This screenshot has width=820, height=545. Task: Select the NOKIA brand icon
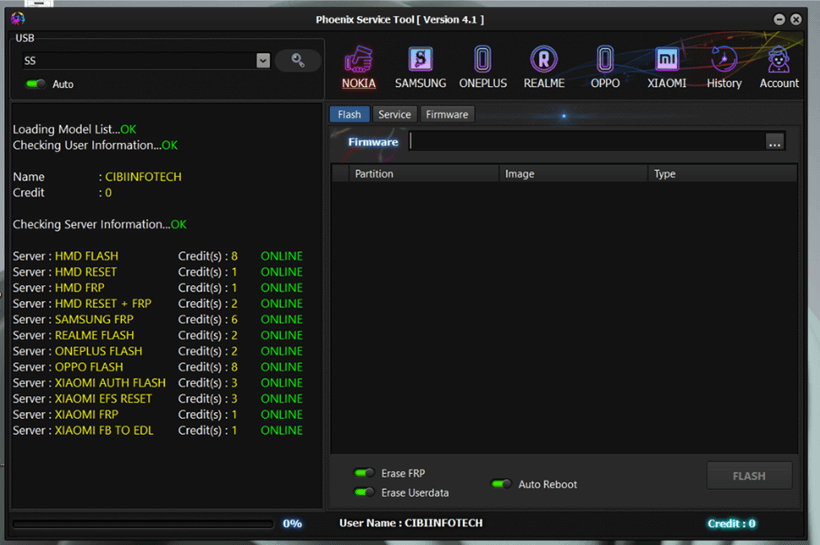(x=358, y=61)
